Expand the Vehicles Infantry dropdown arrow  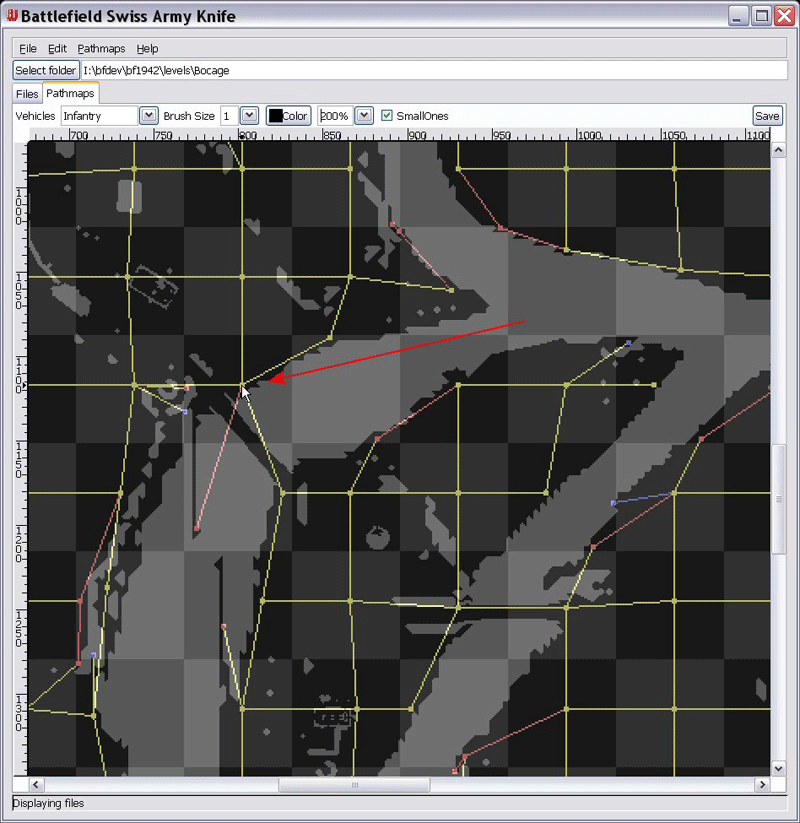149,115
